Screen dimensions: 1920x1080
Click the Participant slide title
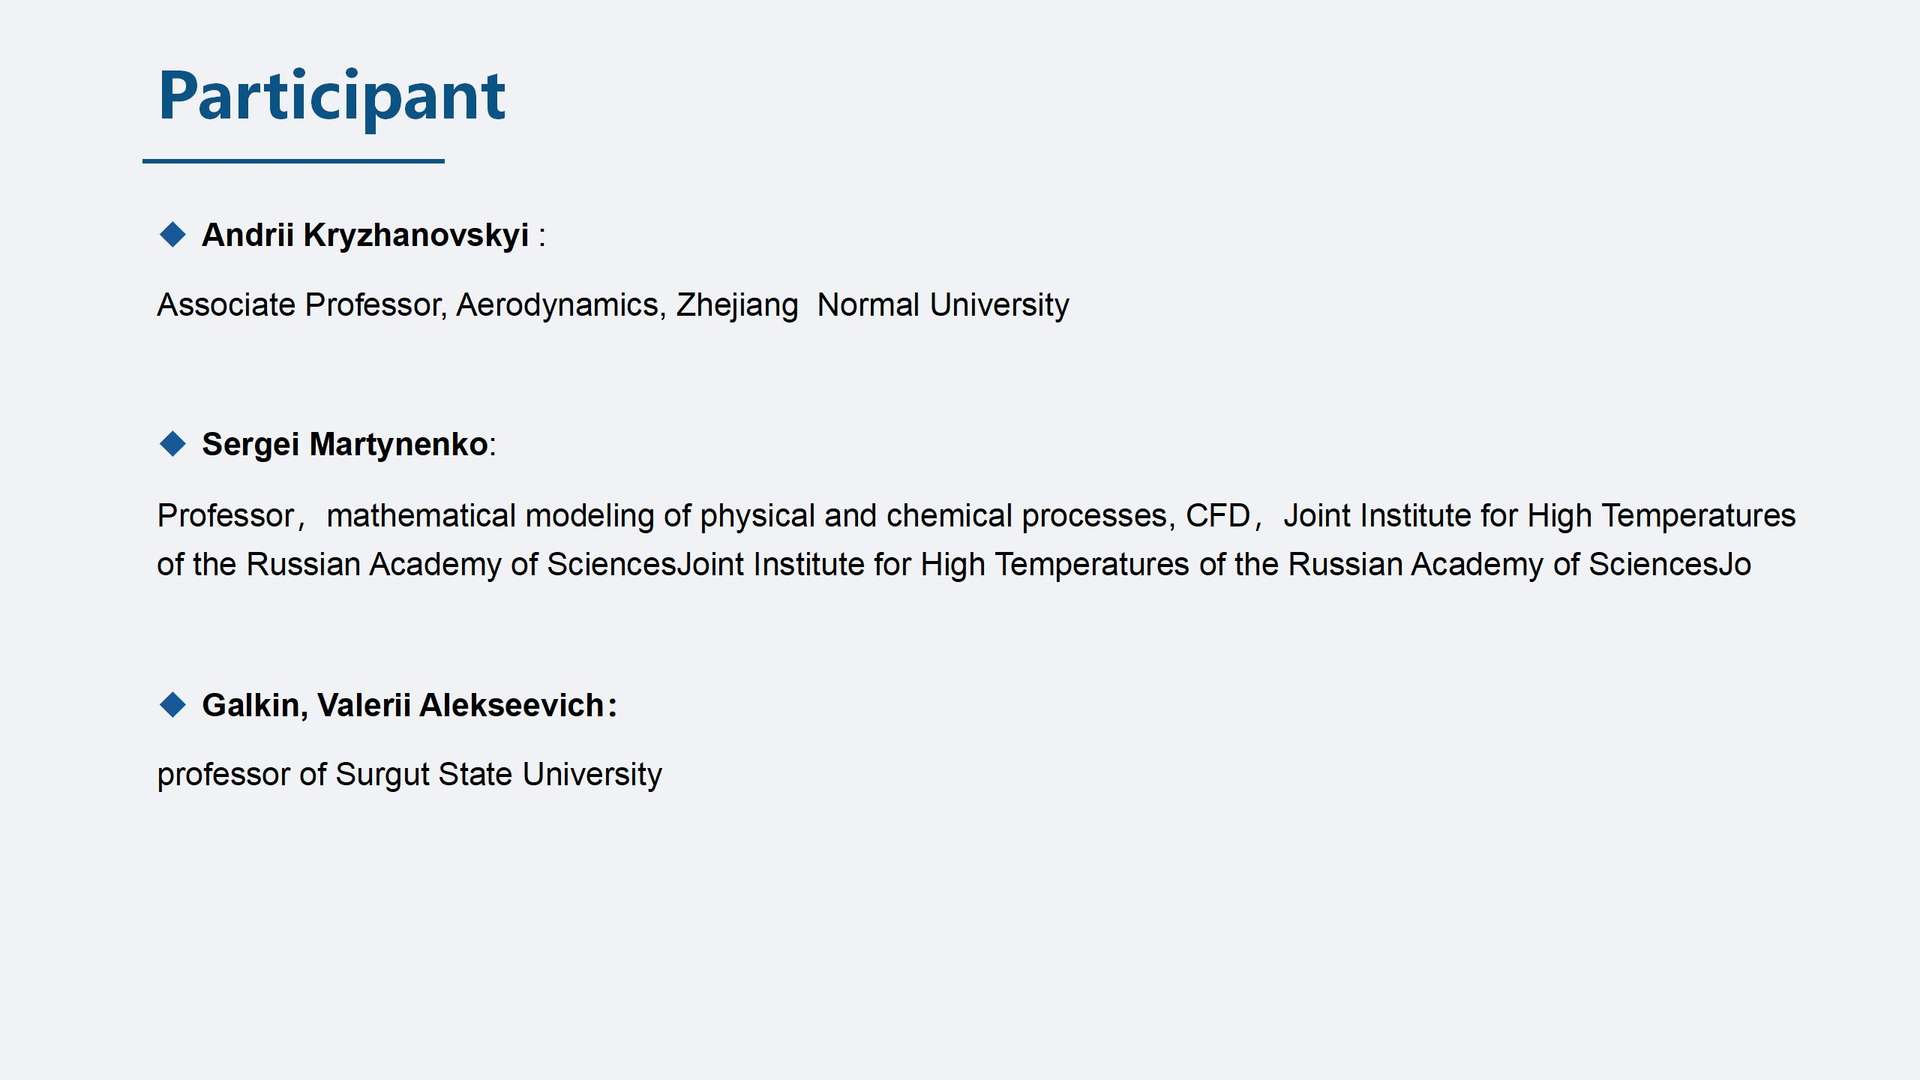332,96
